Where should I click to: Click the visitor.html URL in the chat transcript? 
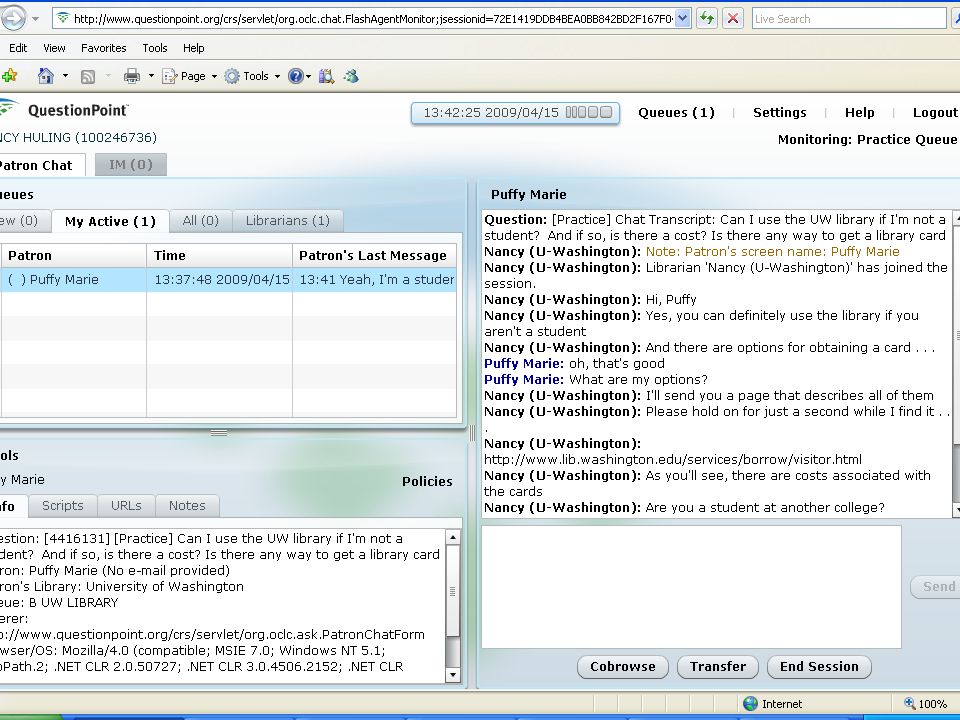pos(673,460)
